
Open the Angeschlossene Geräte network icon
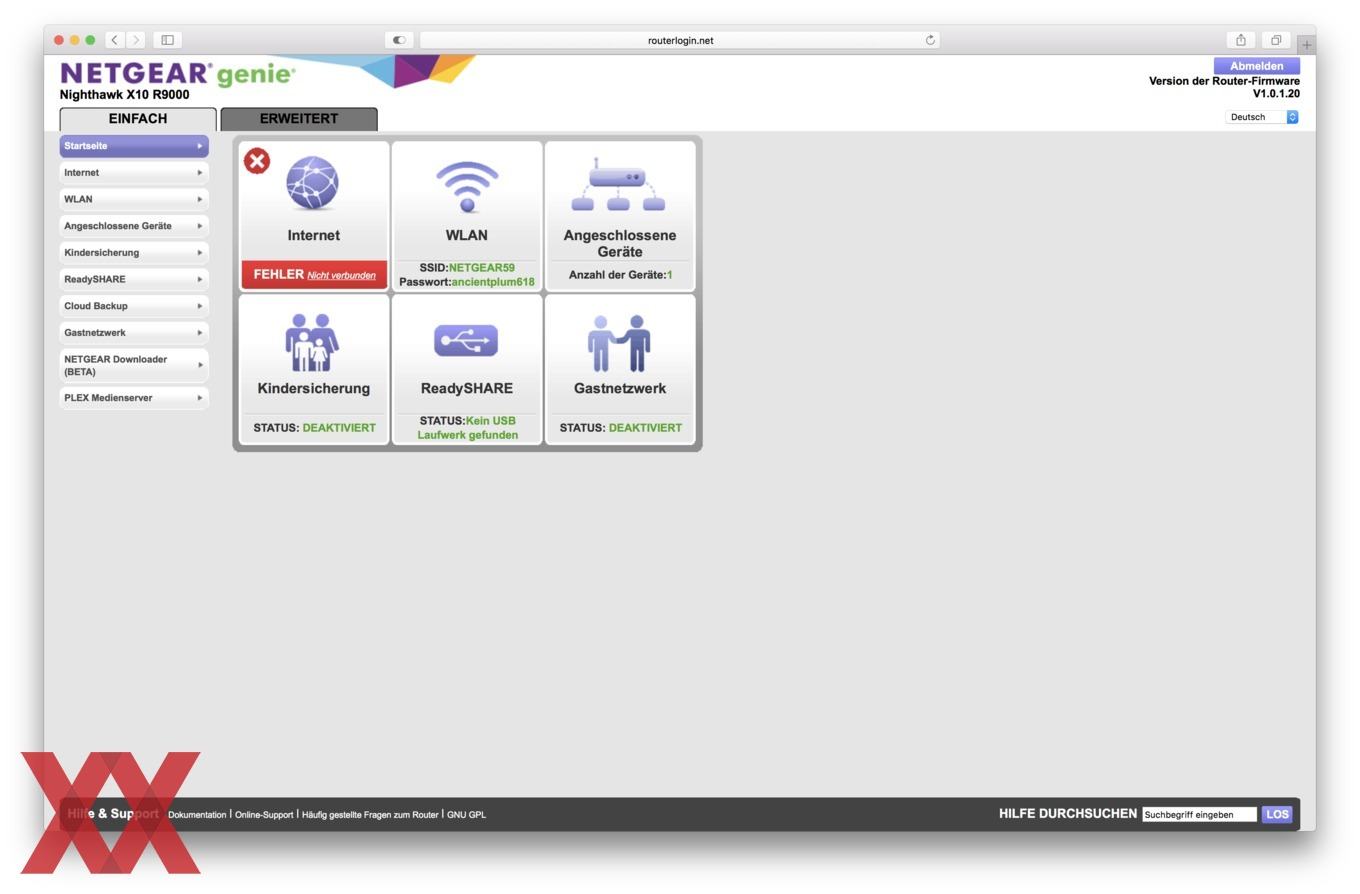pyautogui.click(x=618, y=185)
